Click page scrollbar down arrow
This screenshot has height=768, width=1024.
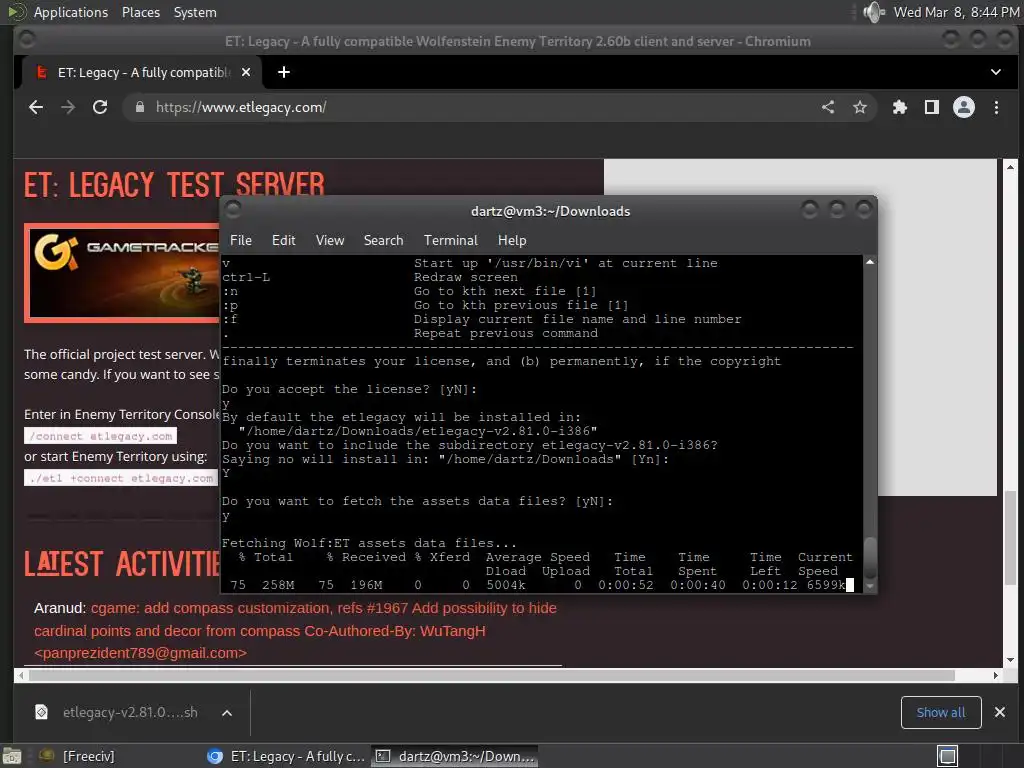(x=1010, y=660)
